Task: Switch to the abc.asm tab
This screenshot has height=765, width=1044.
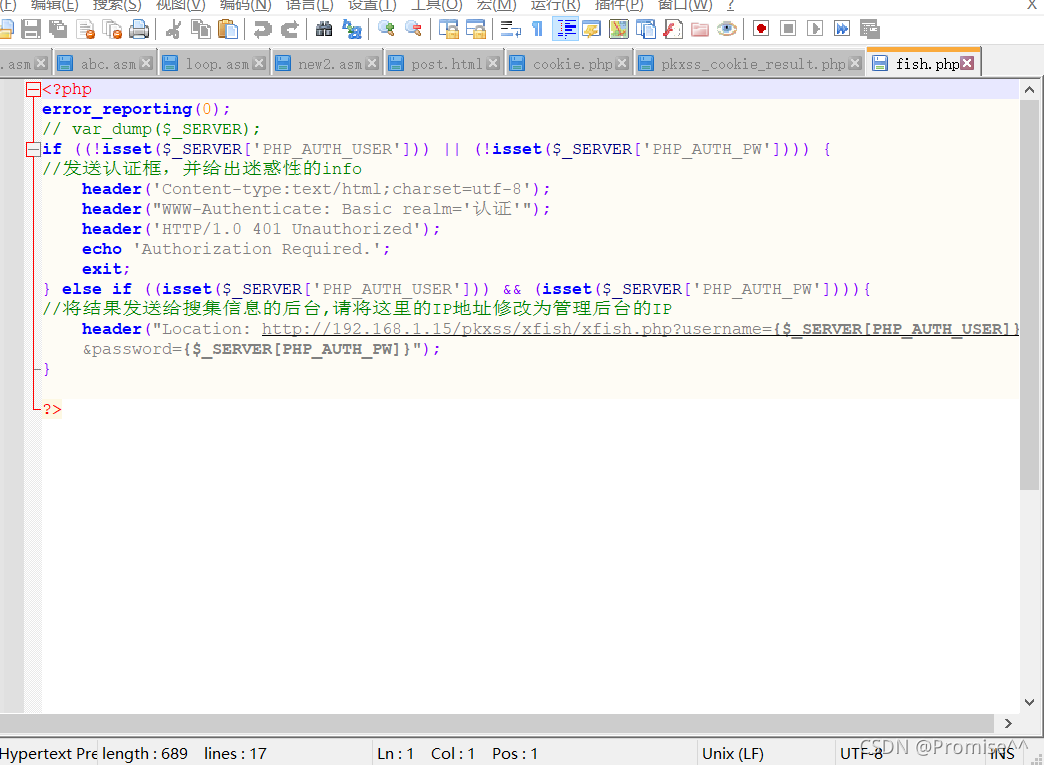Action: (x=104, y=64)
